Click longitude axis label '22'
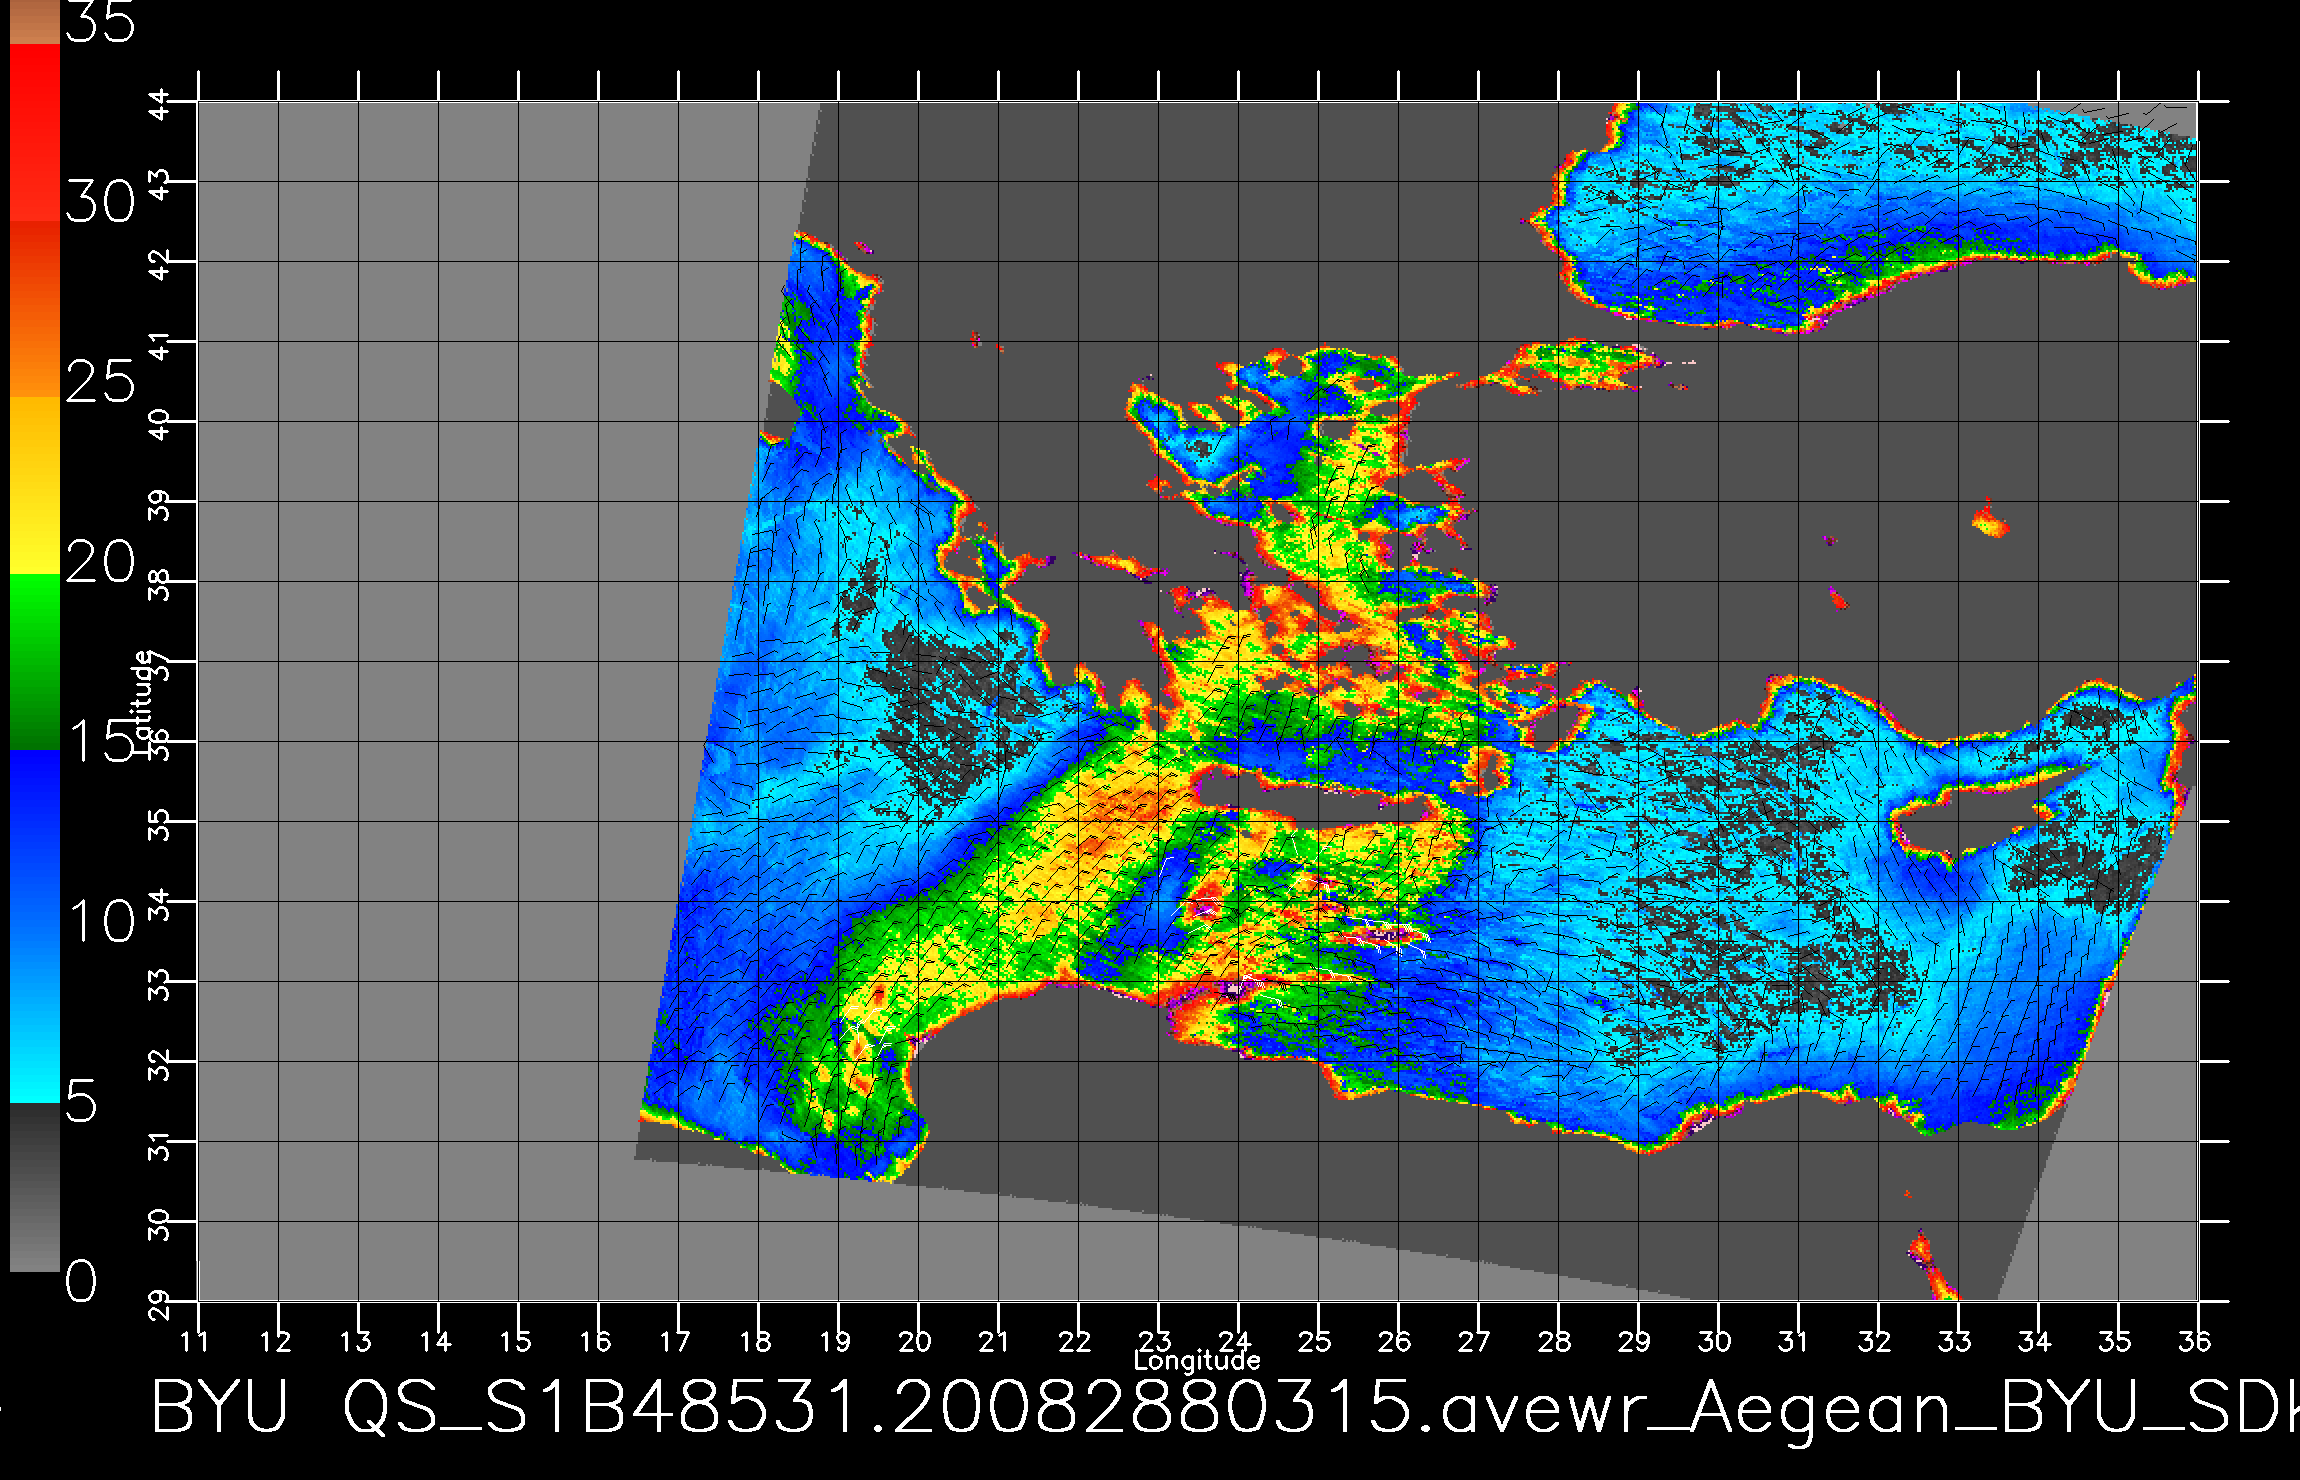Screen dimensions: 2300x1480 pos(1075,1341)
